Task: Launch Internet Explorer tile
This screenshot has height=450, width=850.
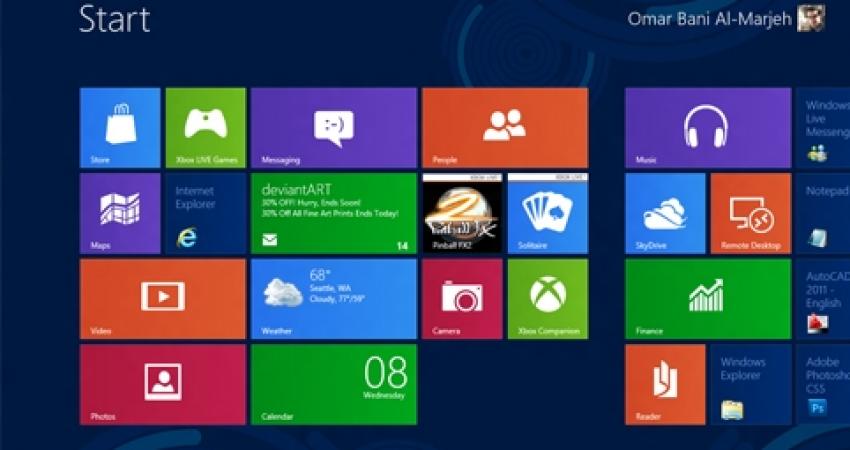Action: point(205,213)
